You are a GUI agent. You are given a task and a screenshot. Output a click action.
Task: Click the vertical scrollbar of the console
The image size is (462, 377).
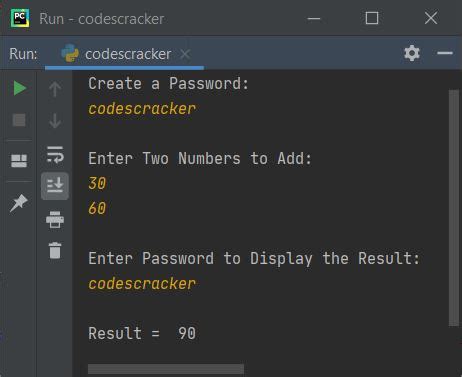(x=453, y=208)
